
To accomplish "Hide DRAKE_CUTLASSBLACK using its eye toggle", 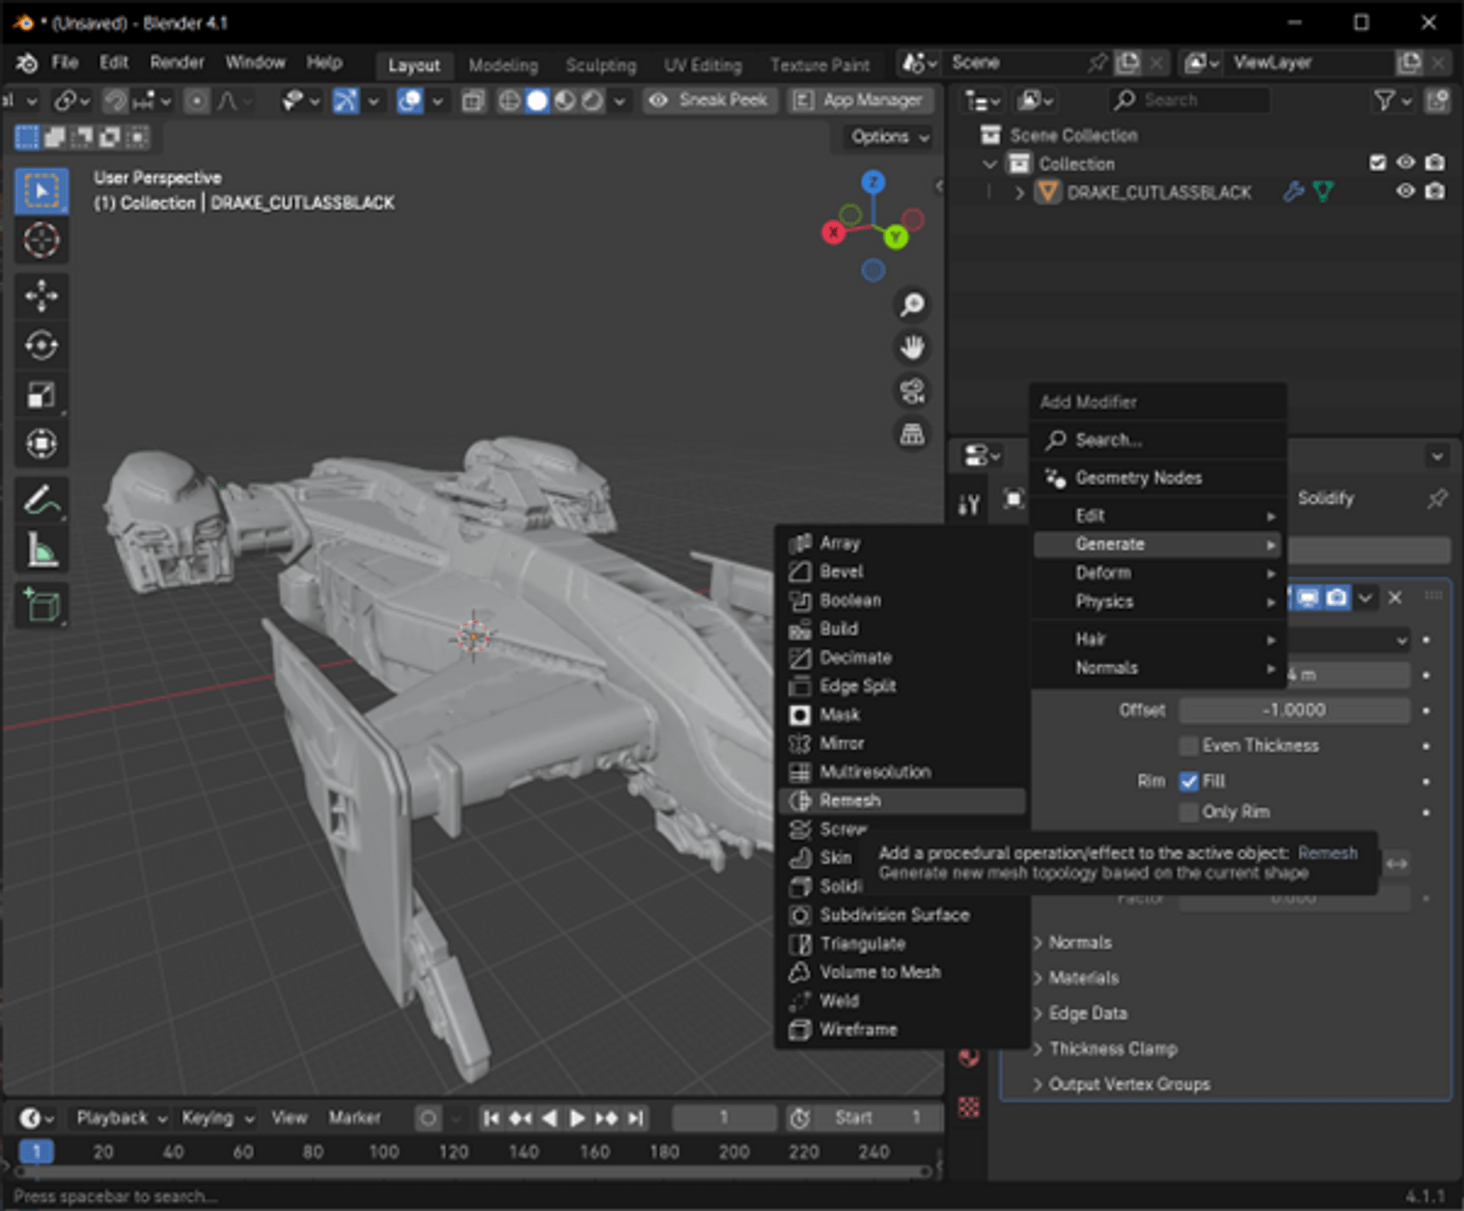I will click(x=1404, y=191).
